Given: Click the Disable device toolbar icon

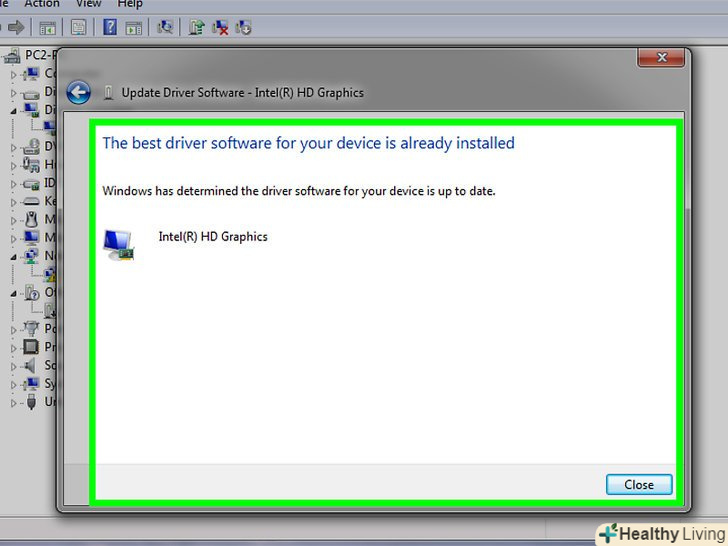Looking at the screenshot, I should pyautogui.click(x=243, y=27).
